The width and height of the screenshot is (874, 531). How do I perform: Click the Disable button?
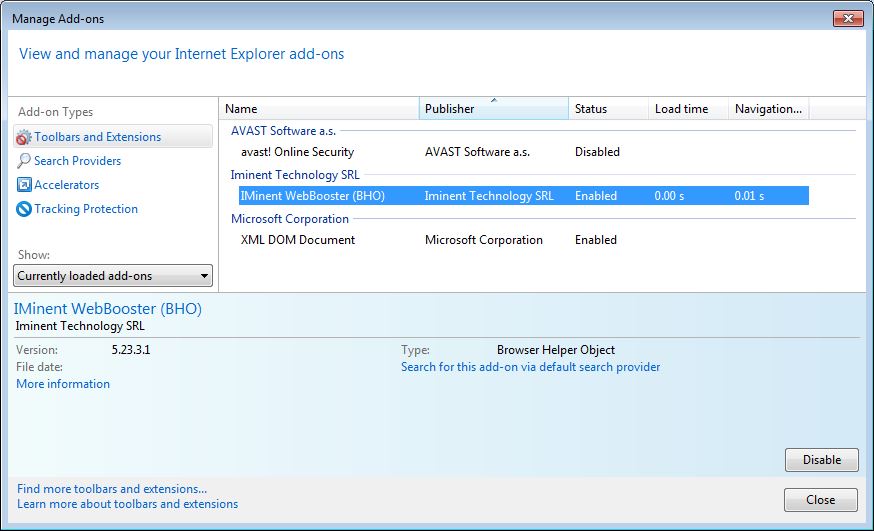click(822, 460)
